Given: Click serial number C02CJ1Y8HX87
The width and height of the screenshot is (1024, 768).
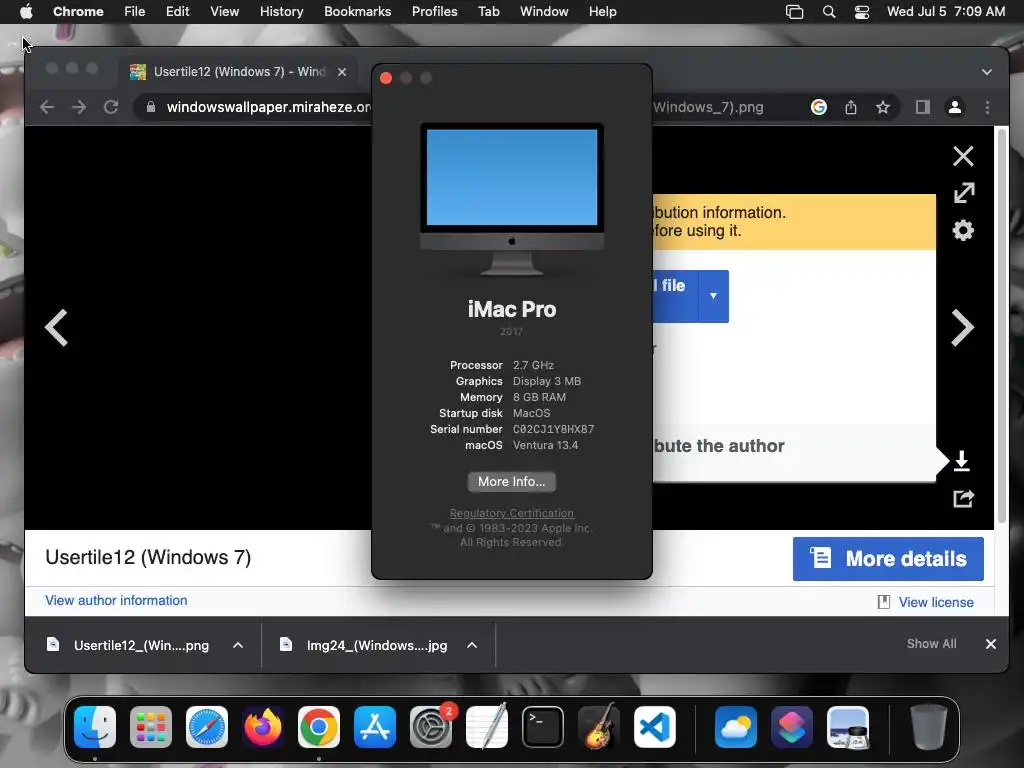Looking at the screenshot, I should (553, 429).
